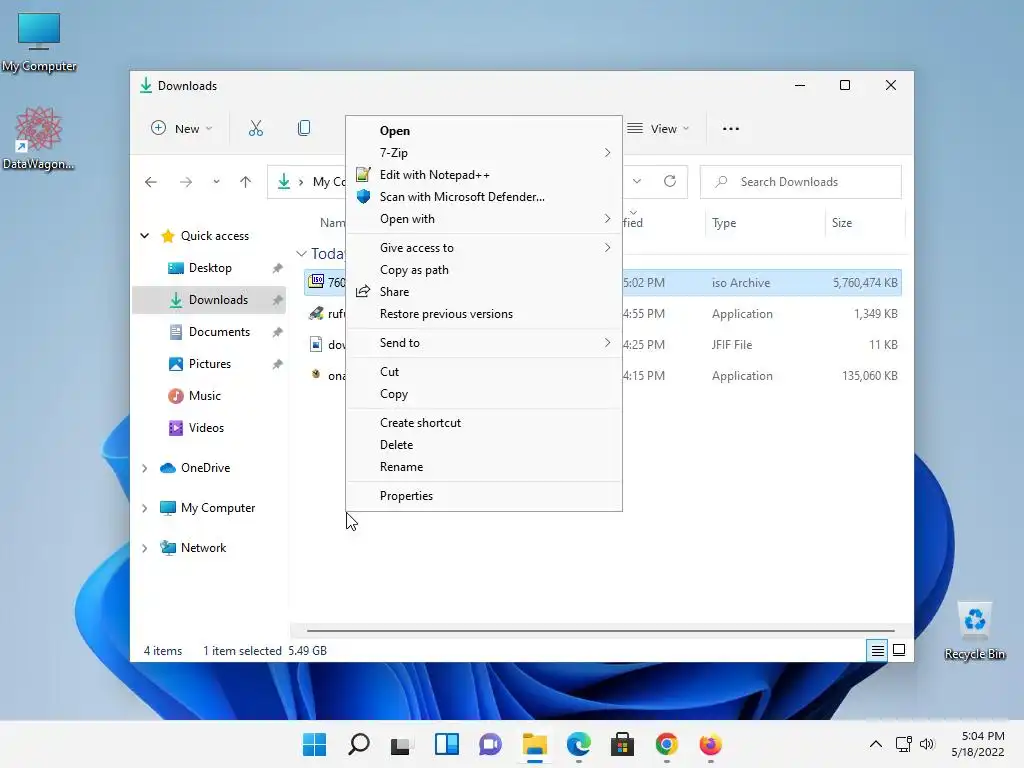Sort by the Type column header
1024x768 pixels.
(x=765, y=223)
